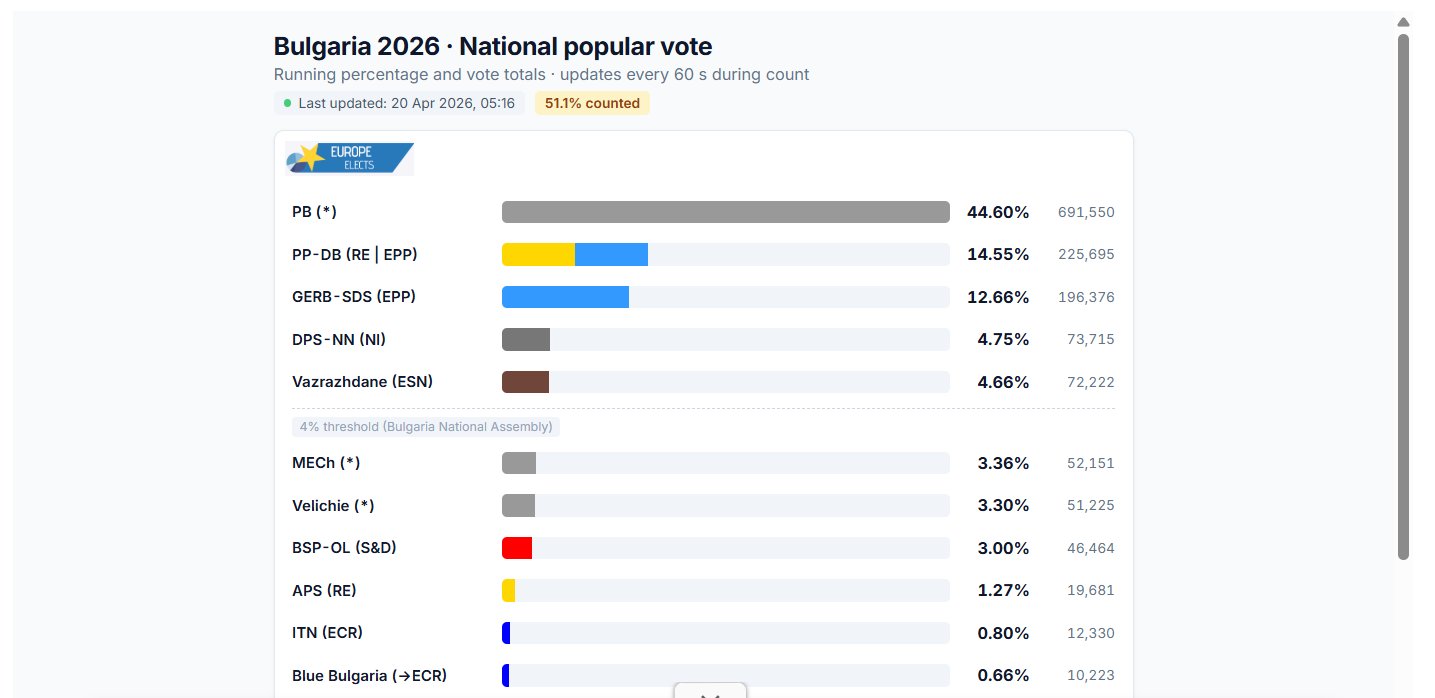The image size is (1435, 698).
Task: Select the MECh (*) party label
Action: (326, 463)
